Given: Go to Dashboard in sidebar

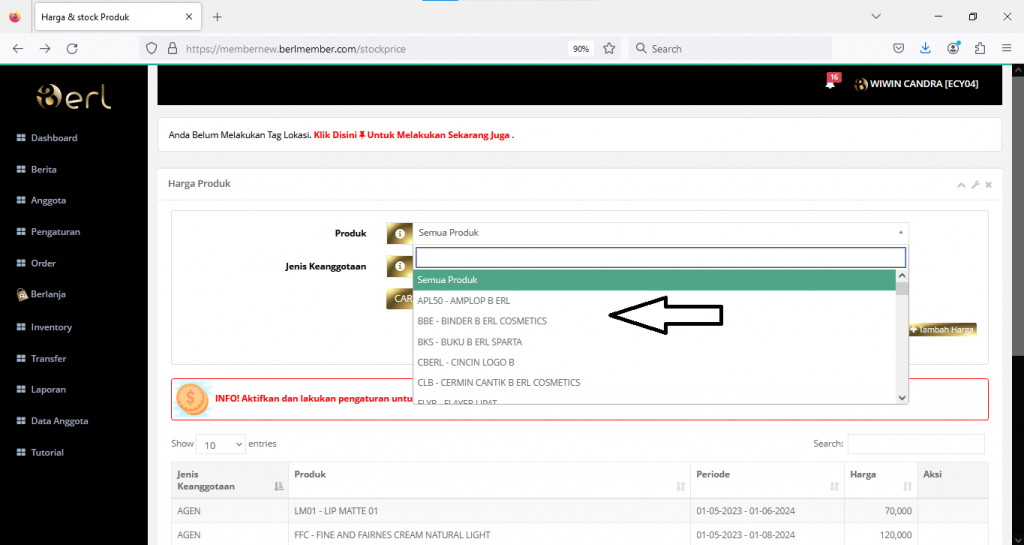Looking at the screenshot, I should [x=53, y=138].
